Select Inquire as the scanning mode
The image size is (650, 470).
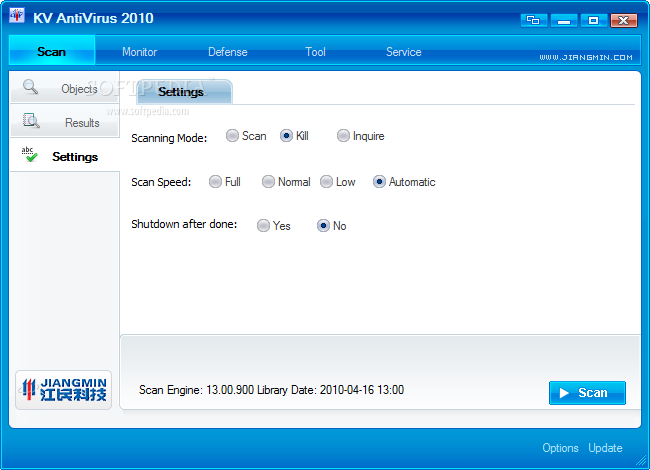[x=343, y=136]
